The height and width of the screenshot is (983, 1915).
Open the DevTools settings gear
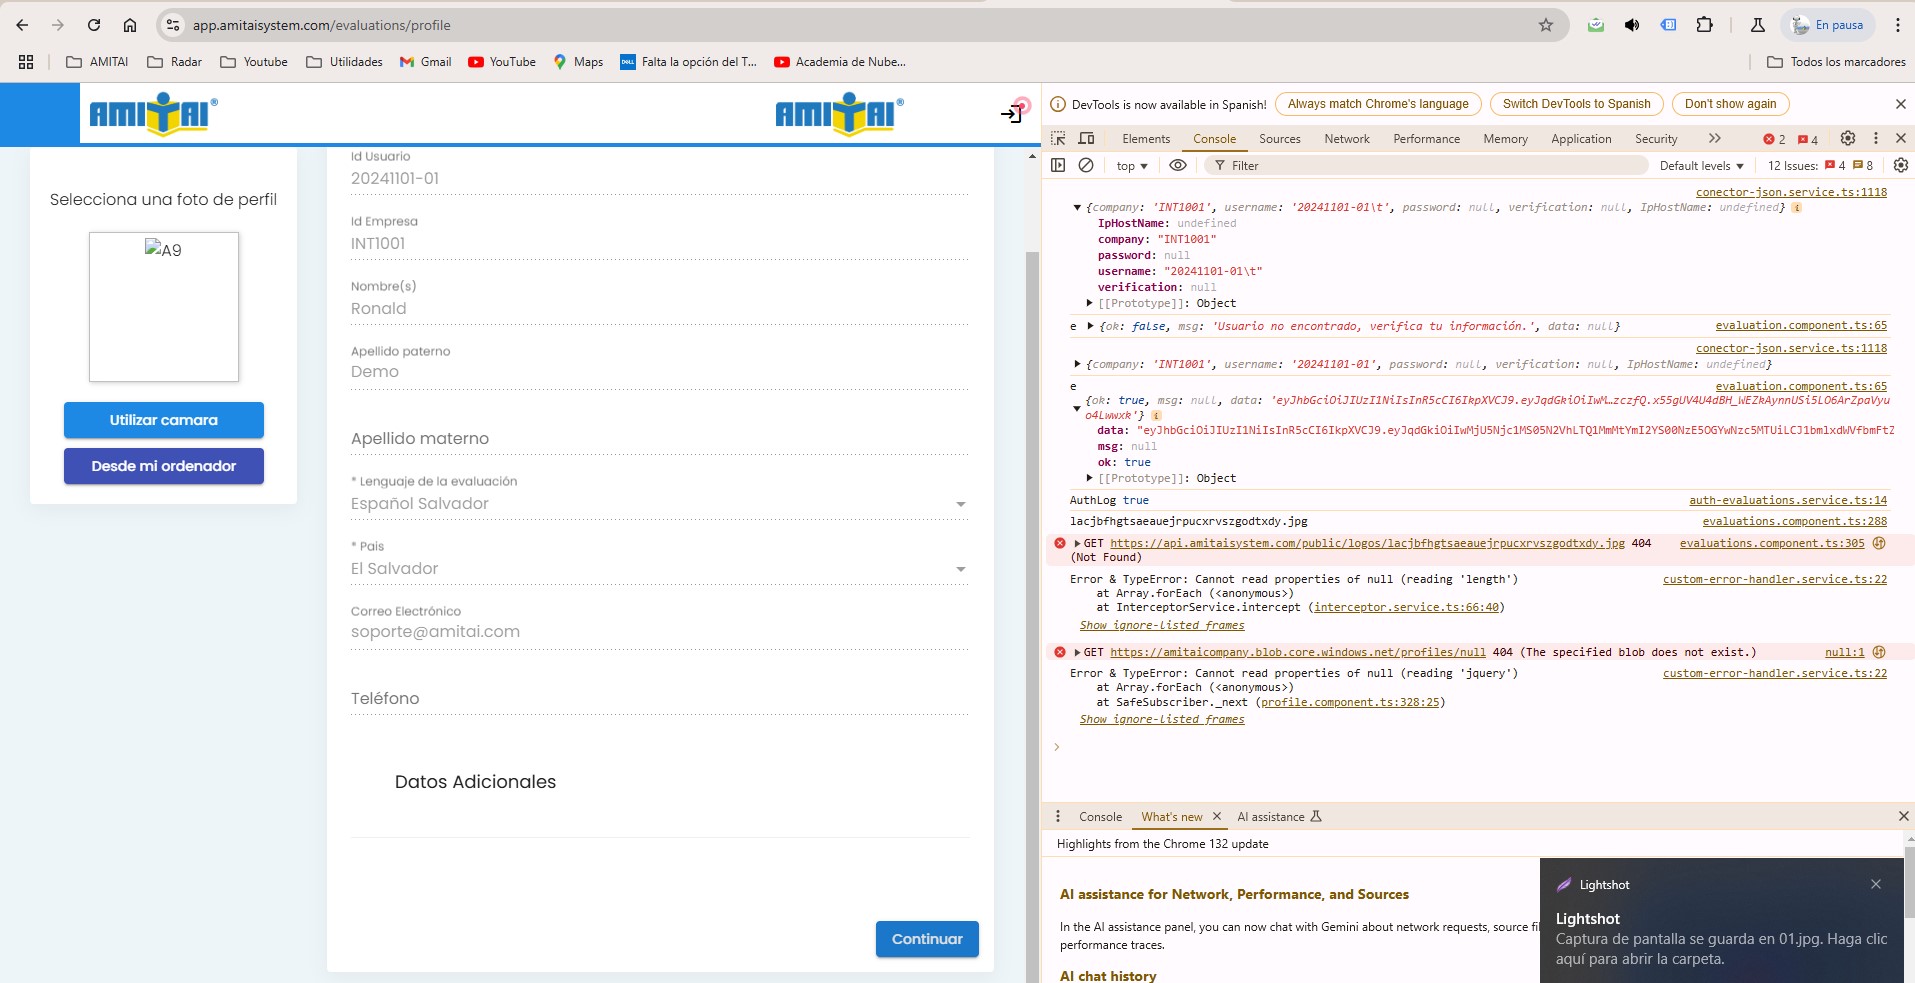click(x=1848, y=139)
